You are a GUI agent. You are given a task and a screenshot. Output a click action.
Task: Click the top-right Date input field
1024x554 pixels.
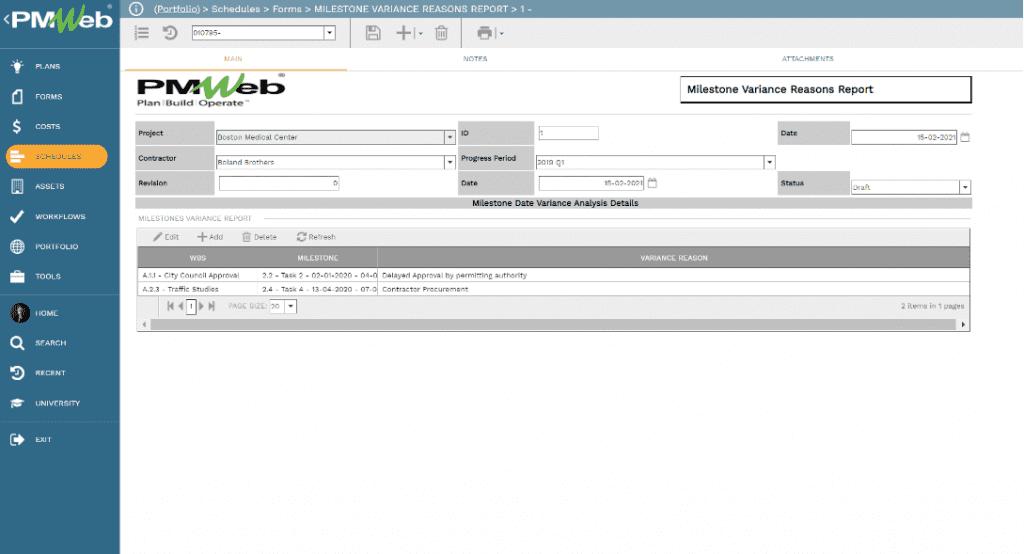(x=904, y=137)
